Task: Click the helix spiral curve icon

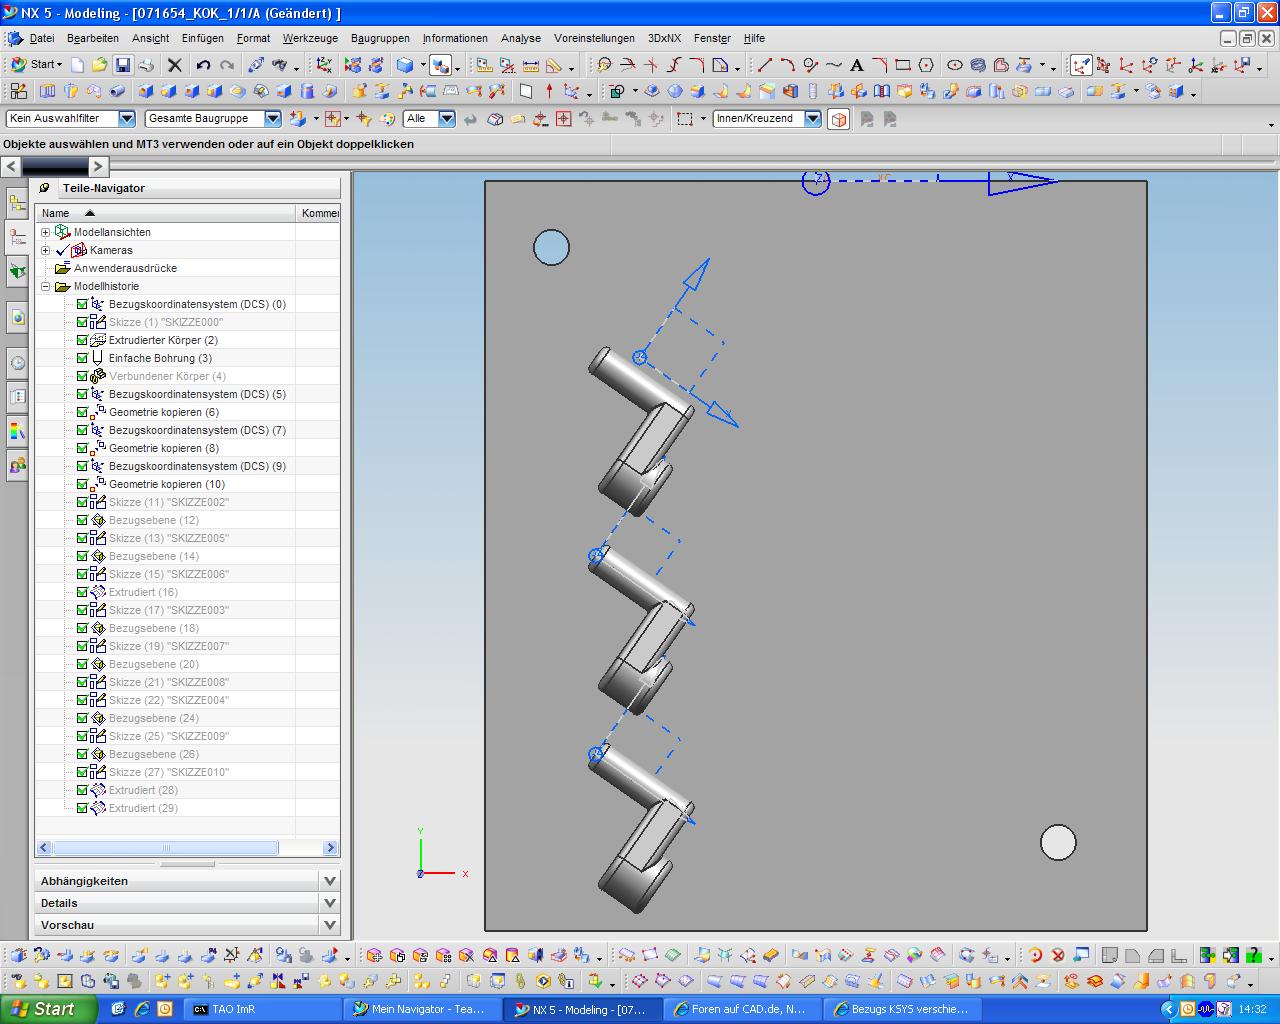Action: 977,65
